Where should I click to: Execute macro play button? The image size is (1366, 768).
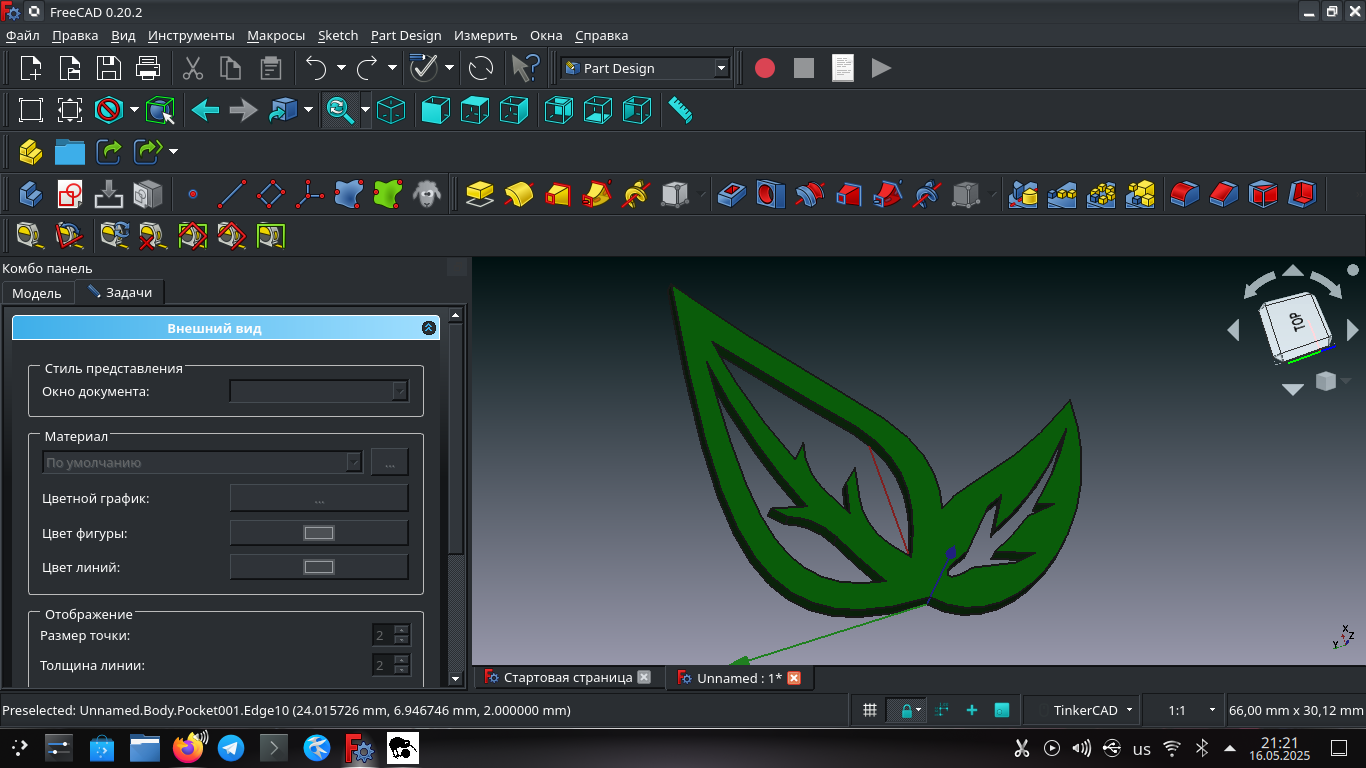[x=881, y=68]
